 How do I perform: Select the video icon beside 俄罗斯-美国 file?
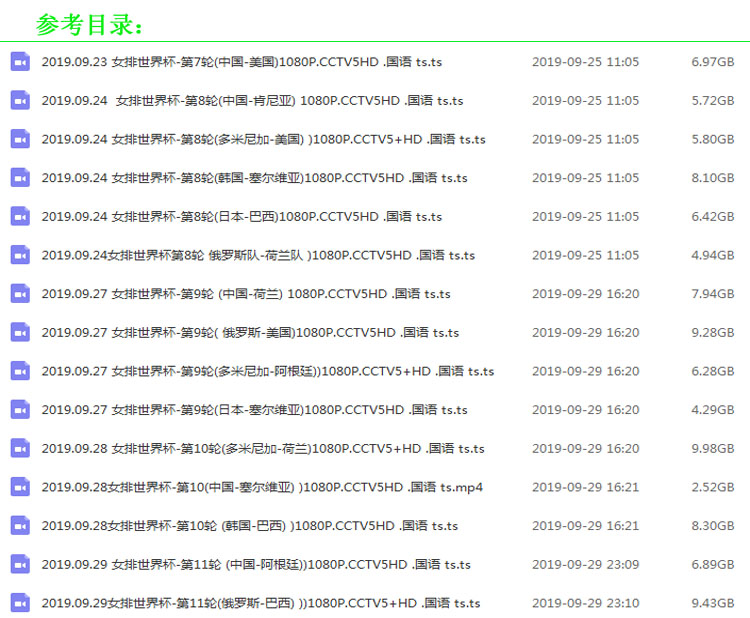20,333
